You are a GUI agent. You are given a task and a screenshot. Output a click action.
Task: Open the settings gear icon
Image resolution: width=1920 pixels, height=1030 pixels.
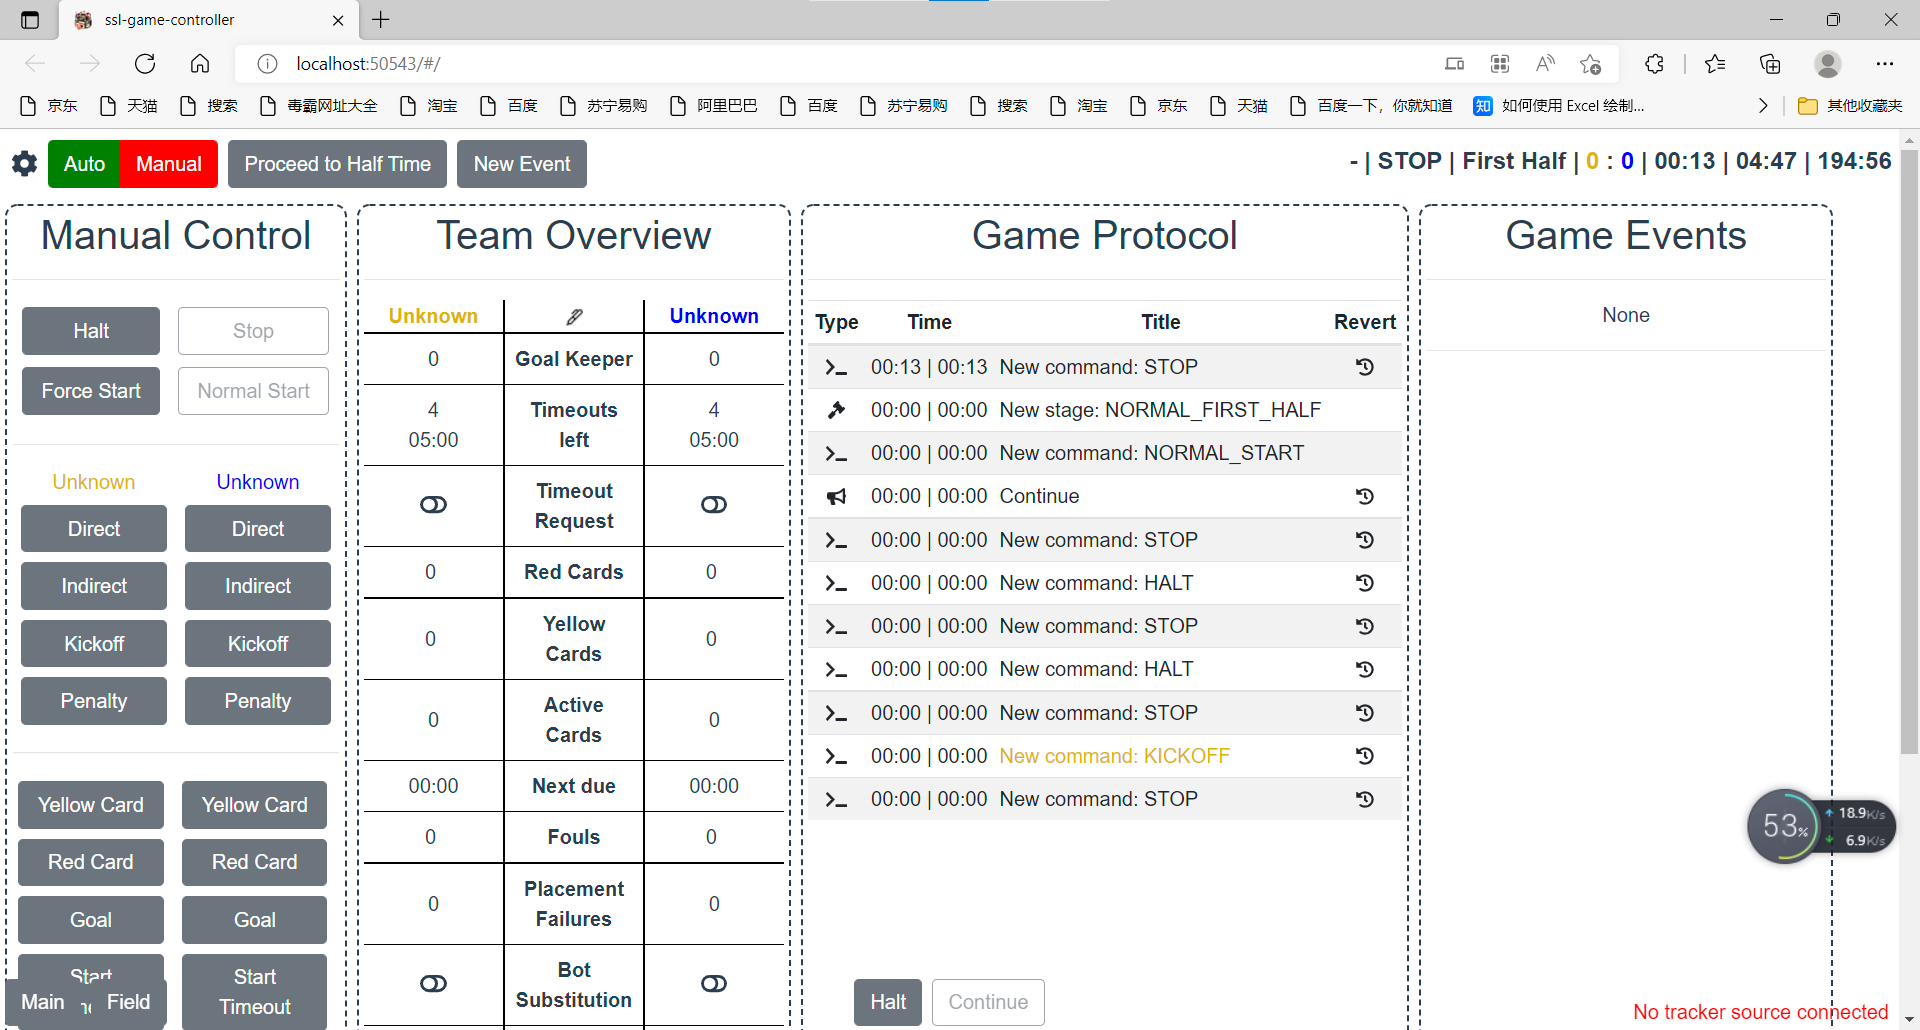[x=24, y=164]
